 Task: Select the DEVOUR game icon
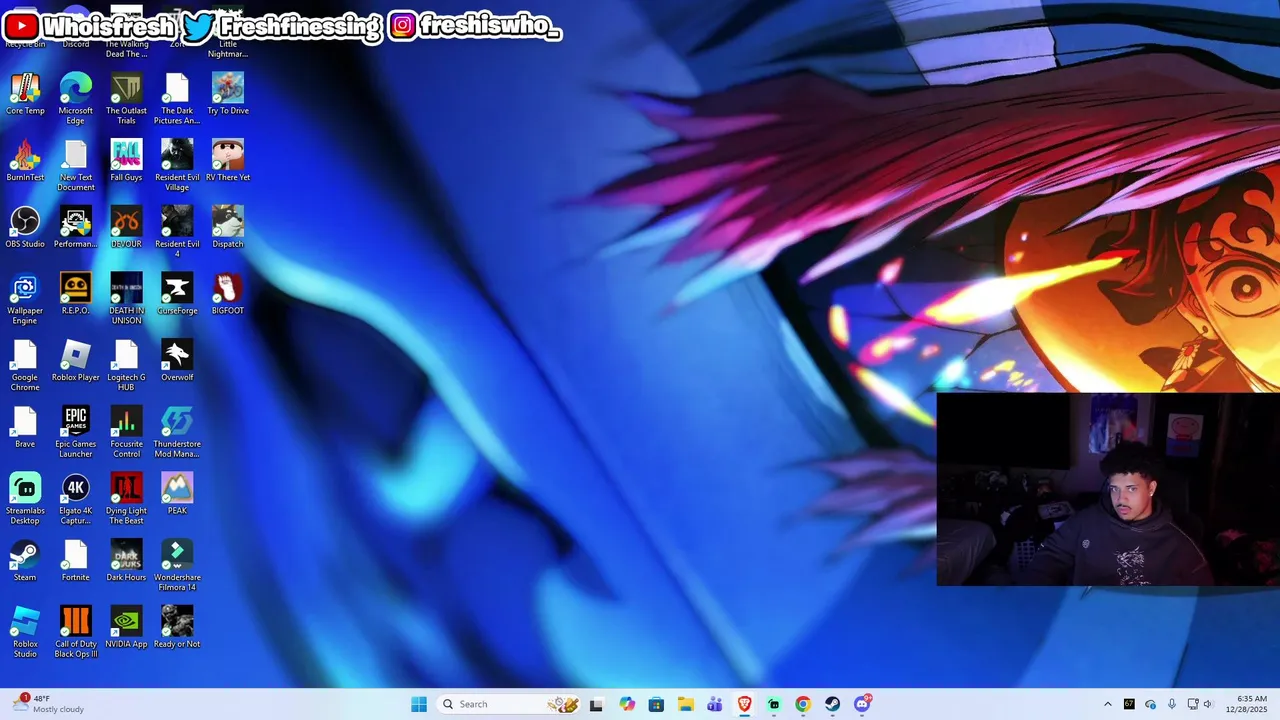point(126,228)
